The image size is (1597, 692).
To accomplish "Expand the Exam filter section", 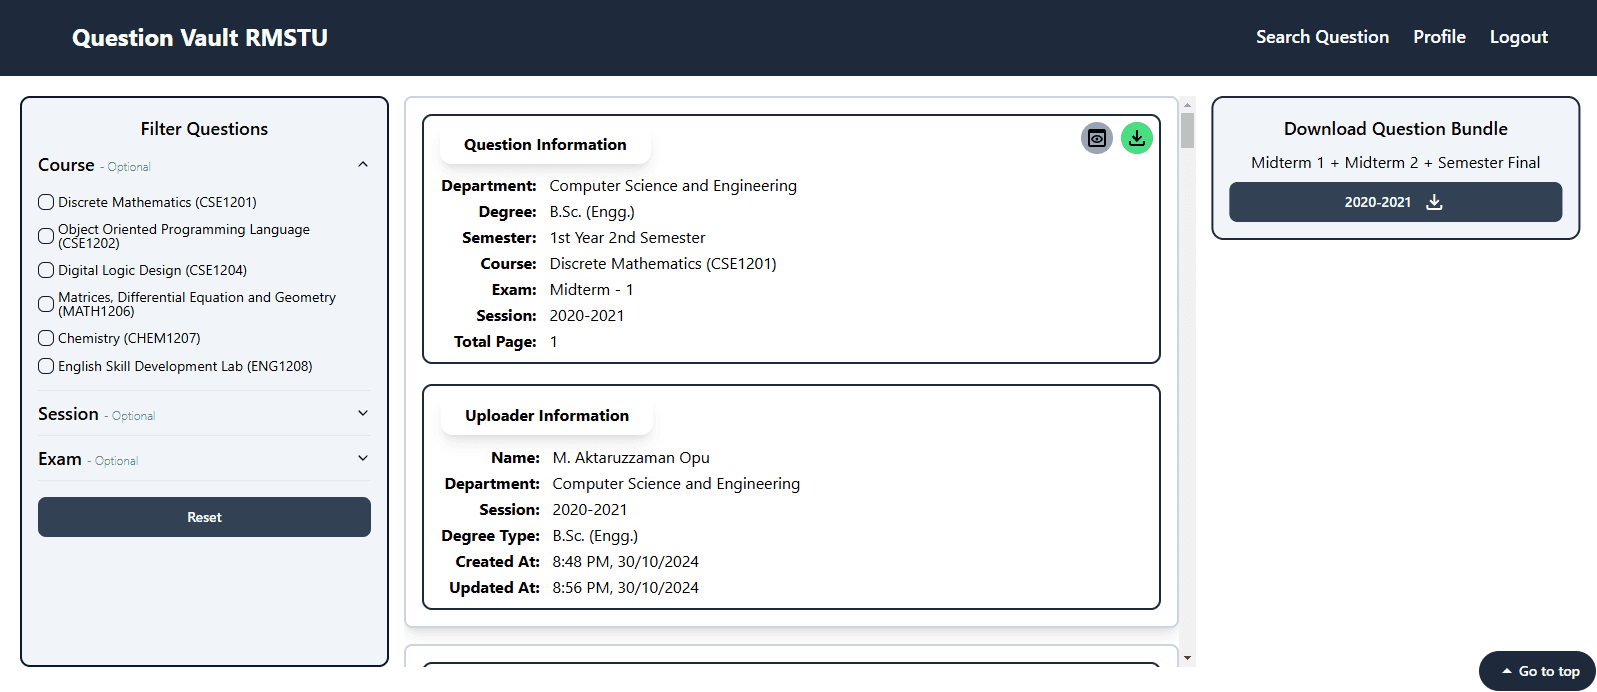I will coord(363,459).
